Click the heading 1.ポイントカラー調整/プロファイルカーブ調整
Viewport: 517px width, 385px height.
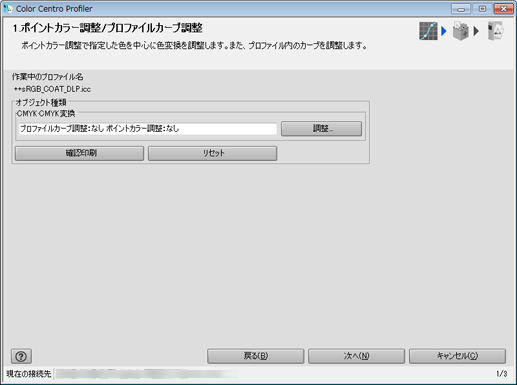[108, 28]
